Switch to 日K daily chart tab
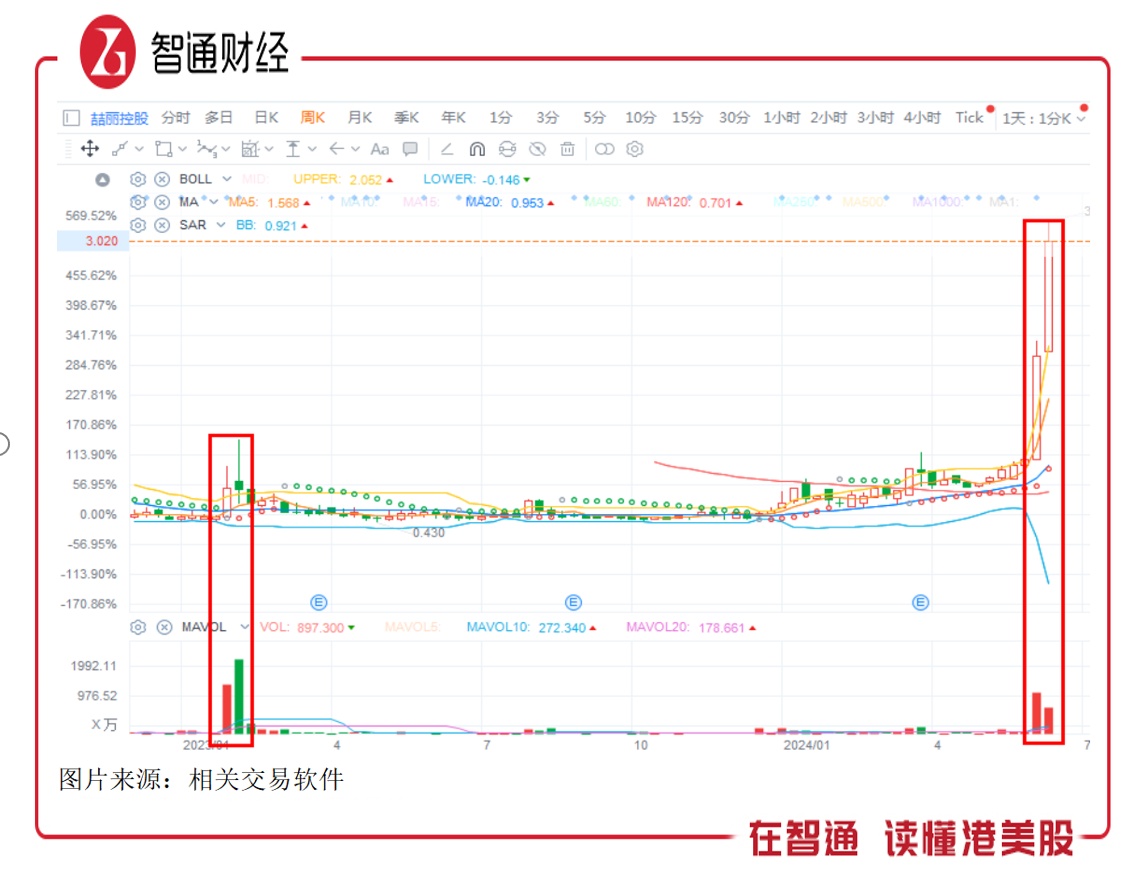The image size is (1137, 891). pyautogui.click(x=266, y=117)
